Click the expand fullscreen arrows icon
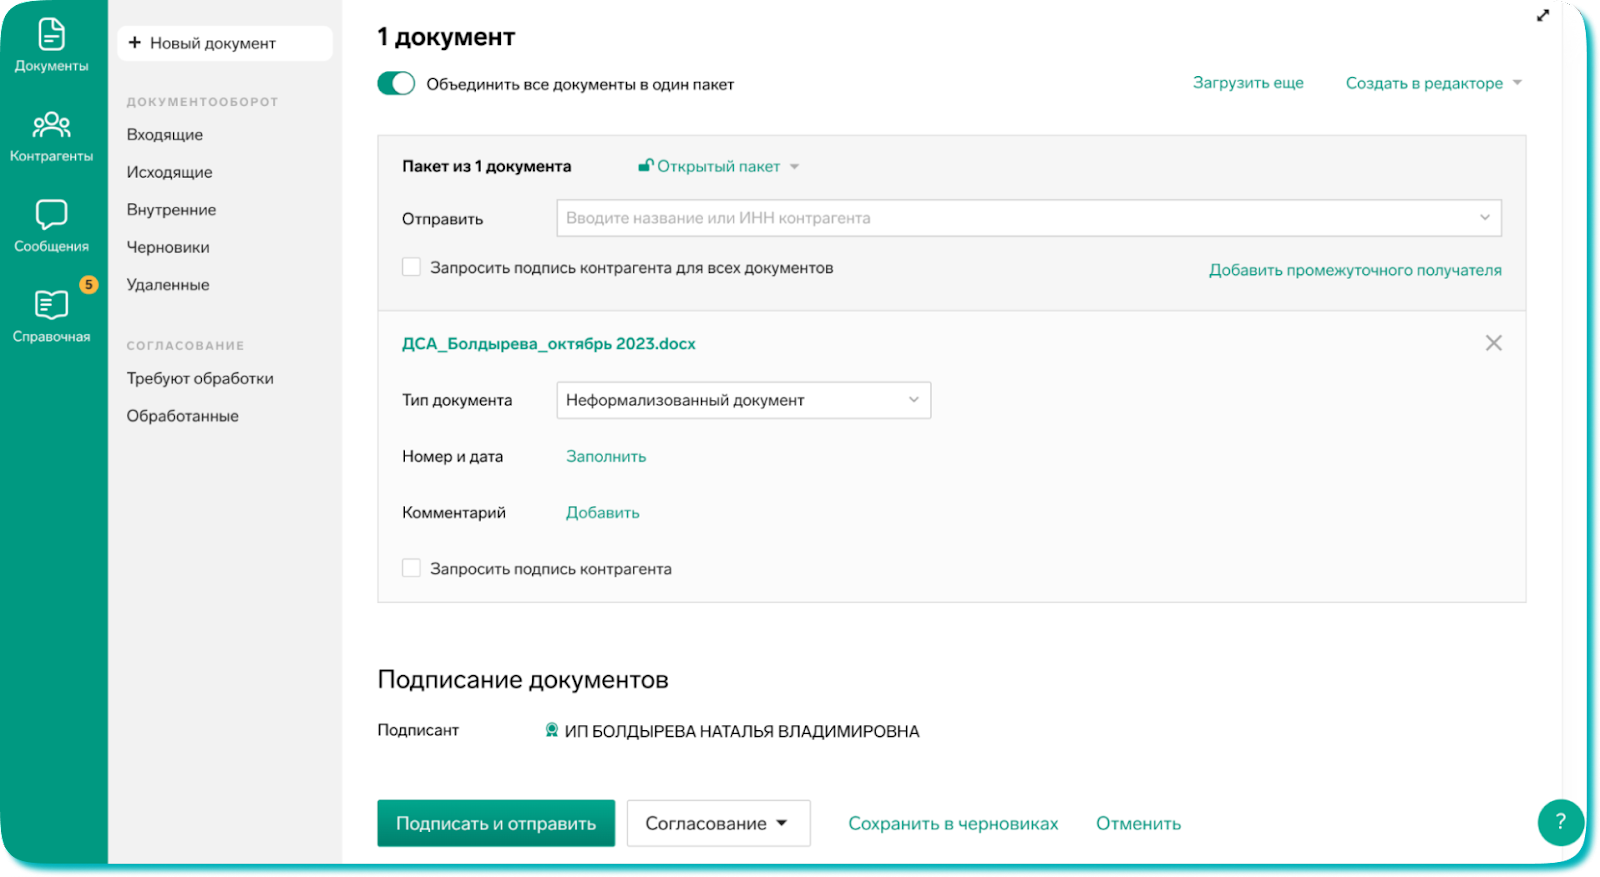The width and height of the screenshot is (1600, 877). (1543, 16)
